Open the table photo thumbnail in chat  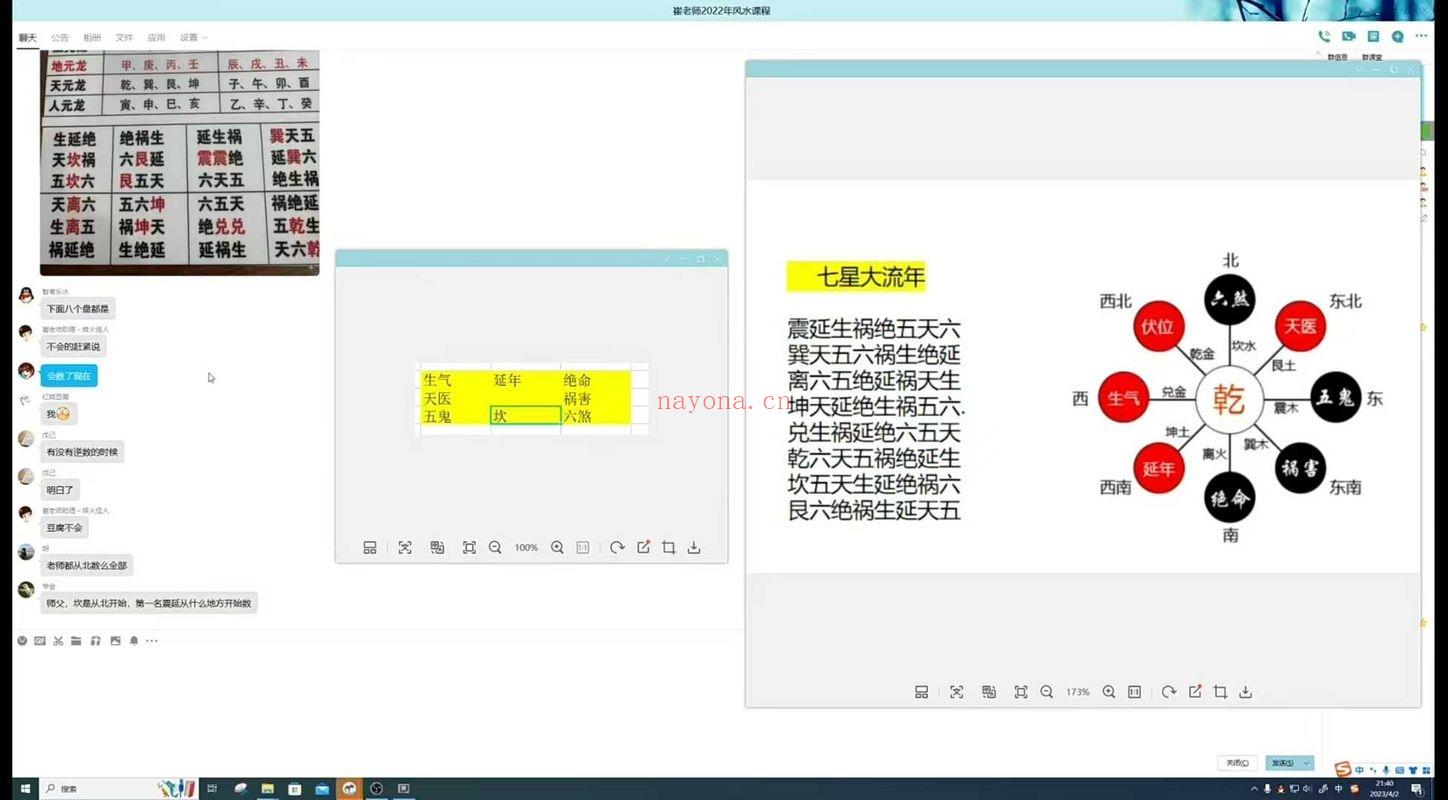pyautogui.click(x=180, y=163)
